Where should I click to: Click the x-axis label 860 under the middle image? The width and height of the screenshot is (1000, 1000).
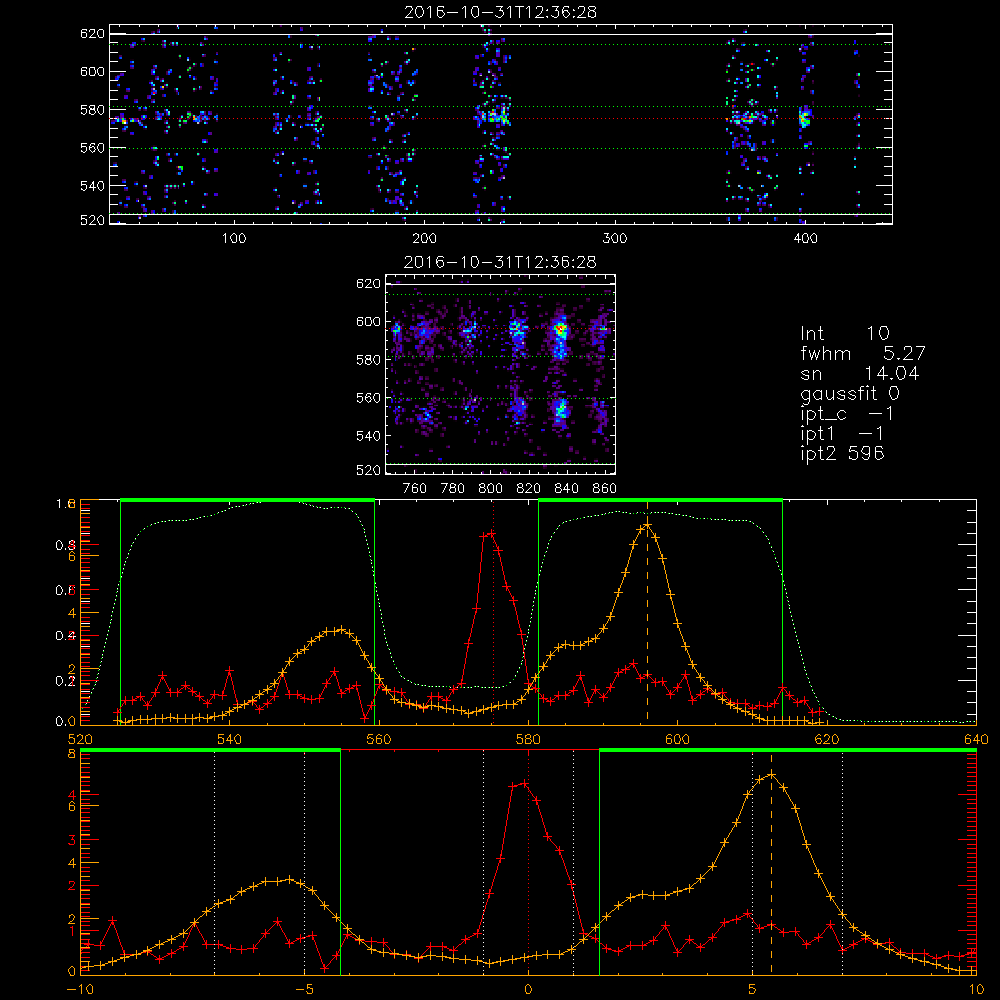point(604,489)
